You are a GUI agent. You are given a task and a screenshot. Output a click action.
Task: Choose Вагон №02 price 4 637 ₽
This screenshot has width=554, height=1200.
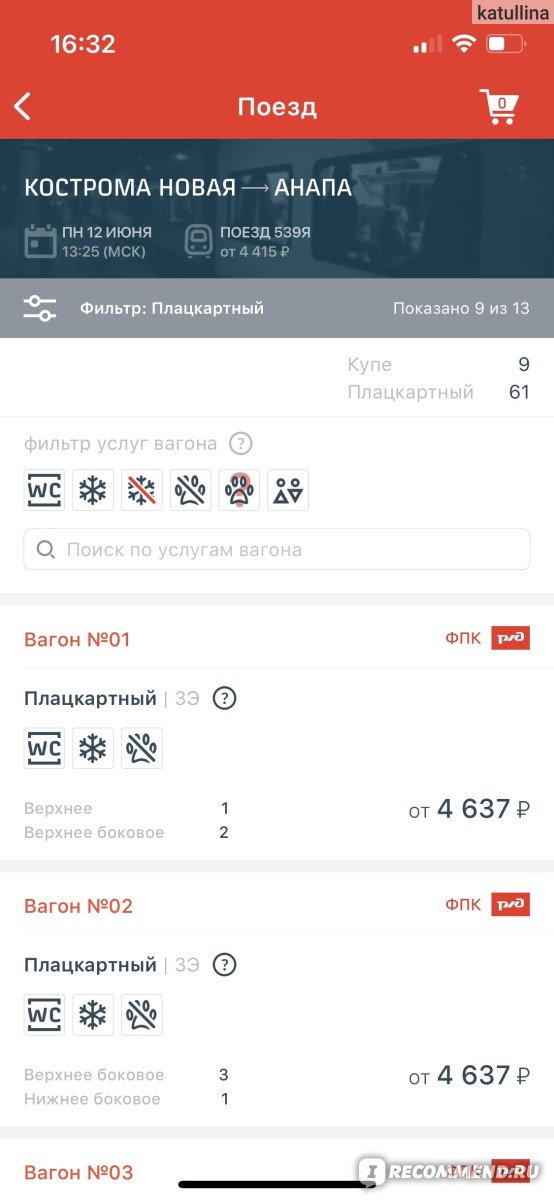pyautogui.click(x=469, y=1076)
